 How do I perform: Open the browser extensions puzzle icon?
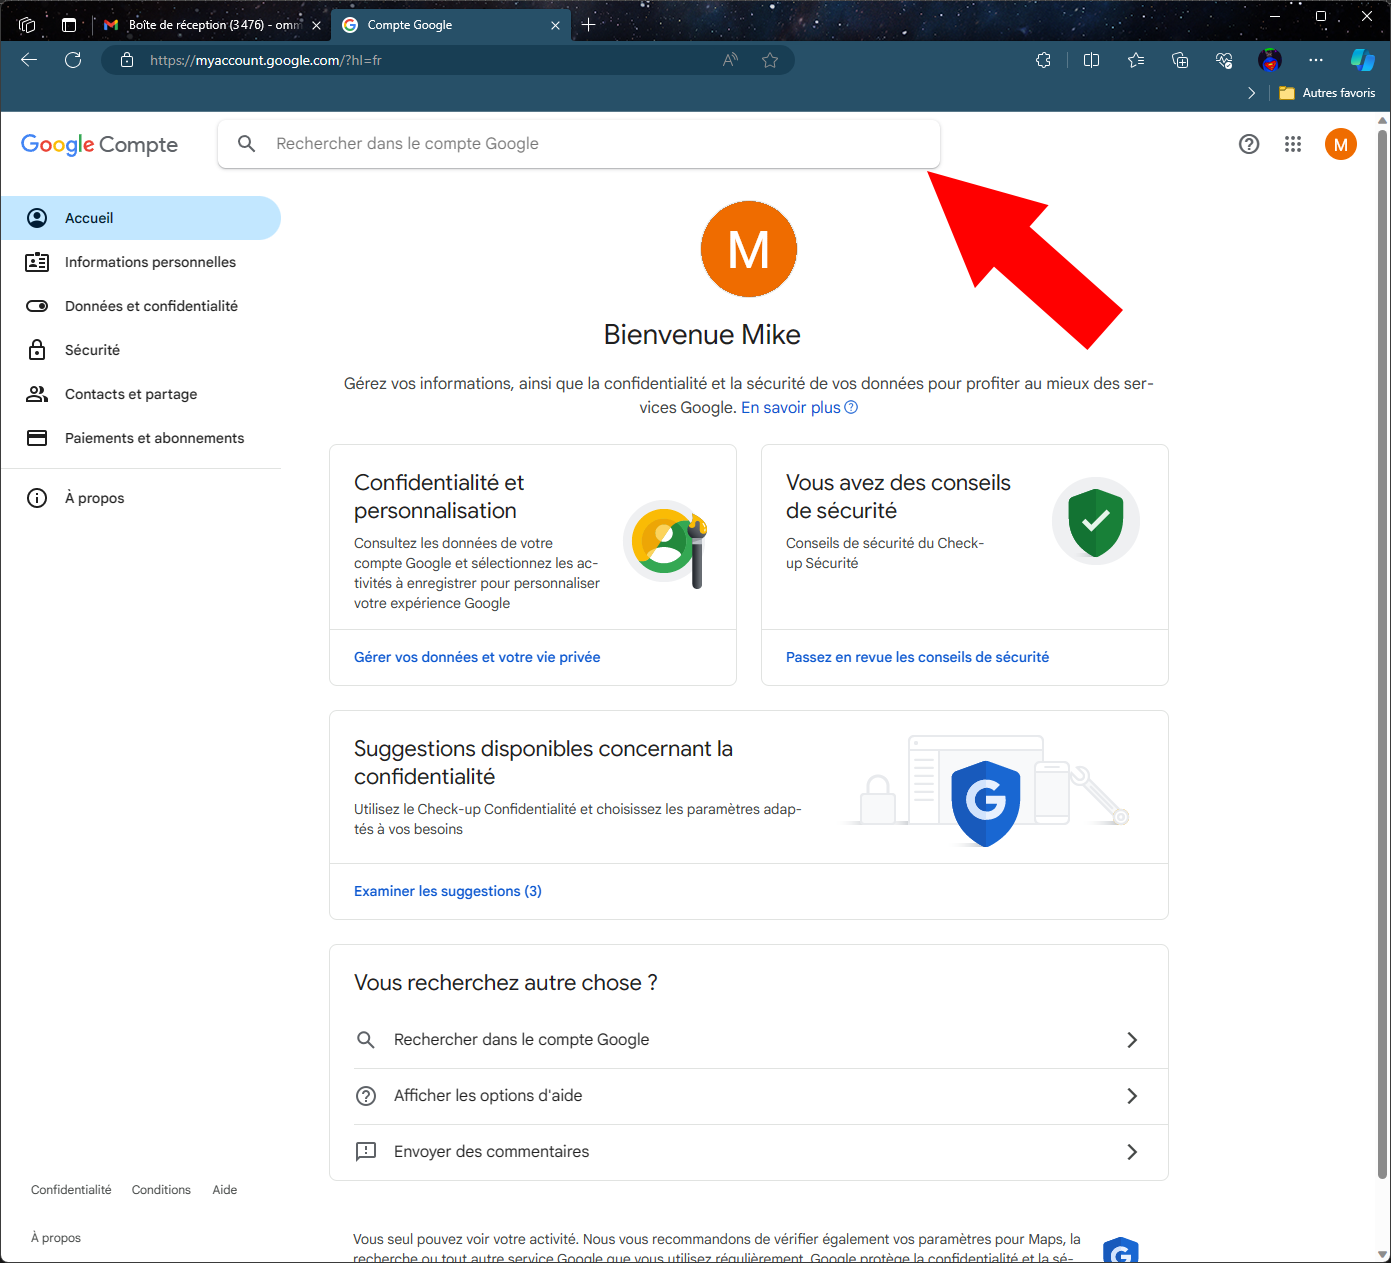[1043, 60]
